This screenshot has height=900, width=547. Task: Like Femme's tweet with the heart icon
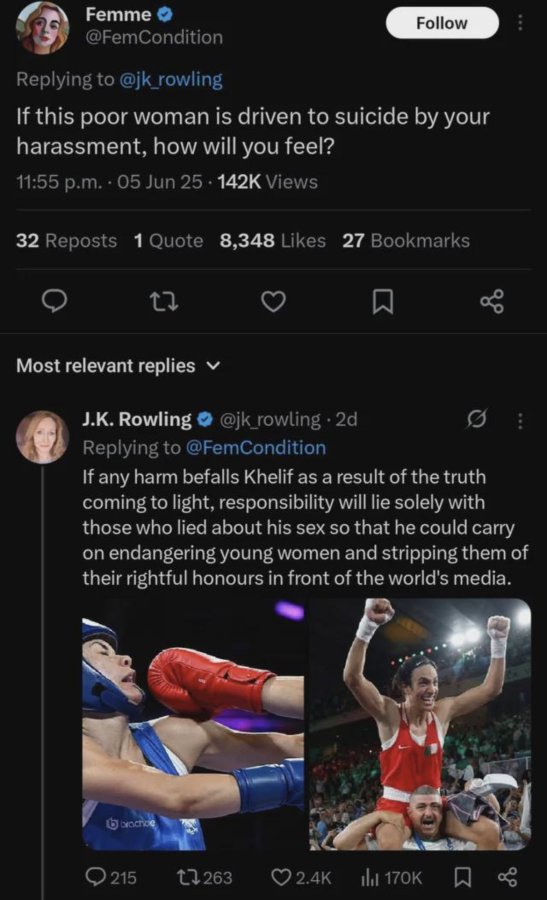click(x=273, y=301)
